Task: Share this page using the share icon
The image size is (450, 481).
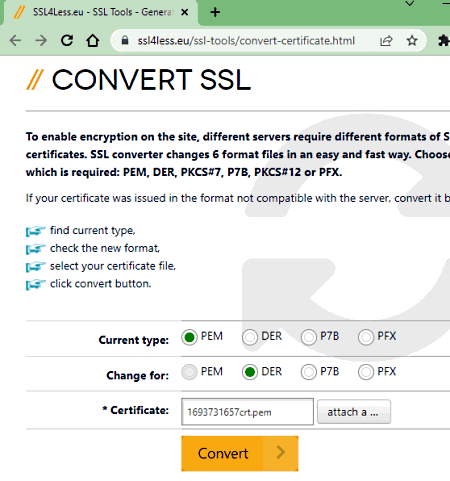Action: 386,41
